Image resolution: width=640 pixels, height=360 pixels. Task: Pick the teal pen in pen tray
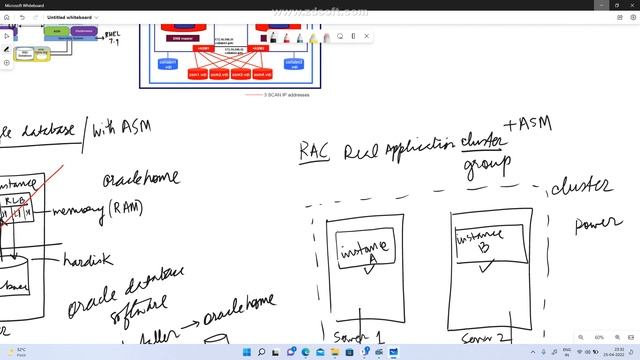[x=300, y=38]
